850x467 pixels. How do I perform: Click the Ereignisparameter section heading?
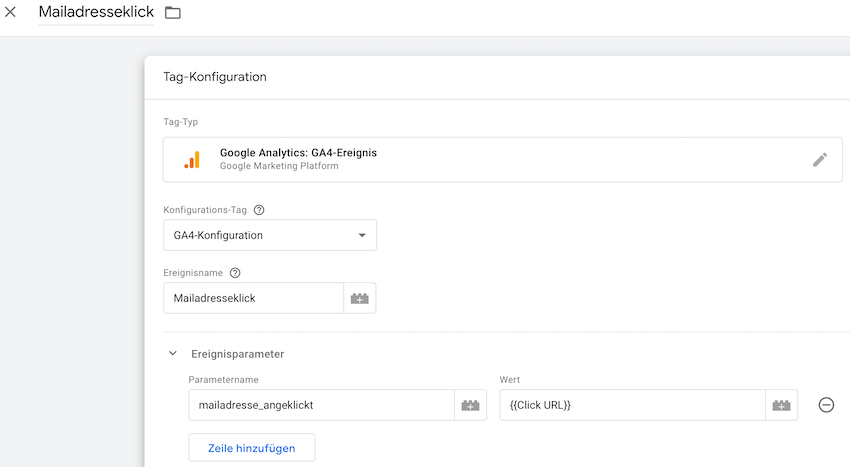(x=237, y=353)
